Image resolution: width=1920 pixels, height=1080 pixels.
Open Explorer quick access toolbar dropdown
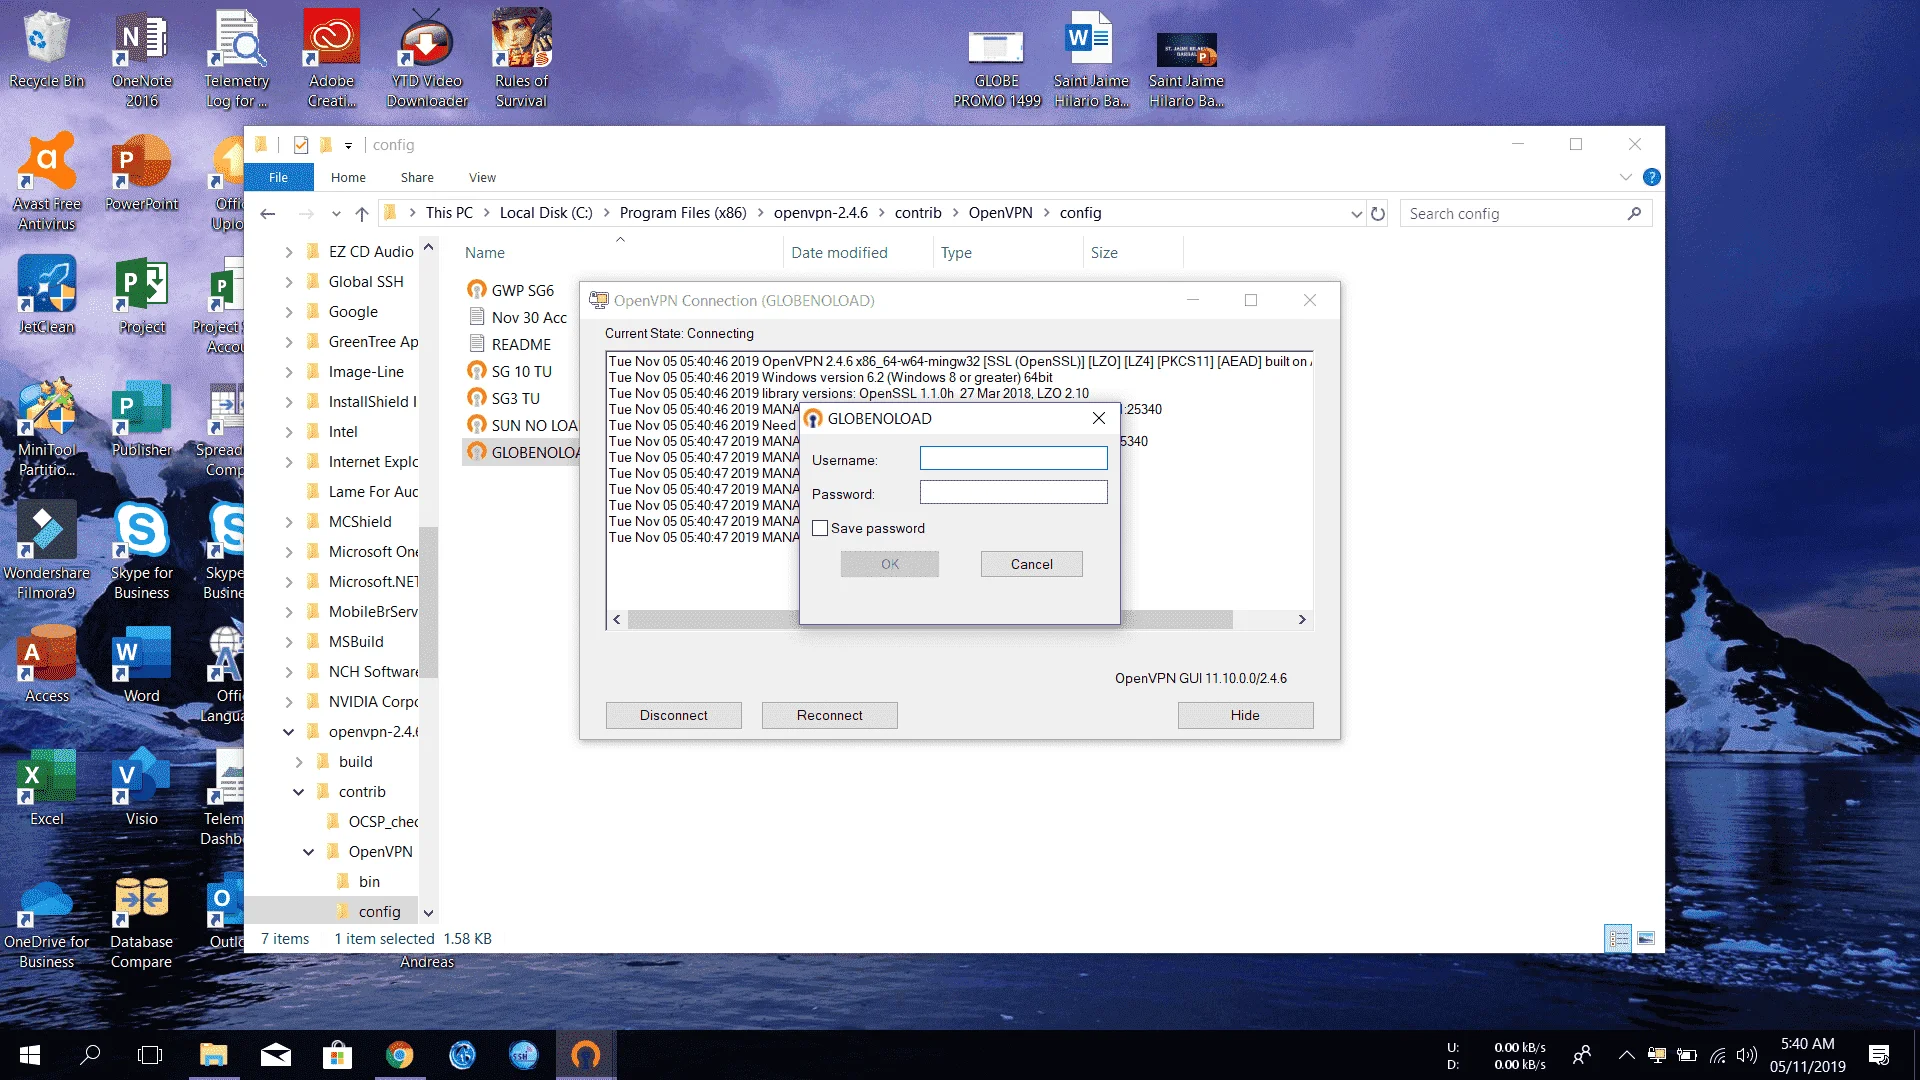[x=348, y=145]
